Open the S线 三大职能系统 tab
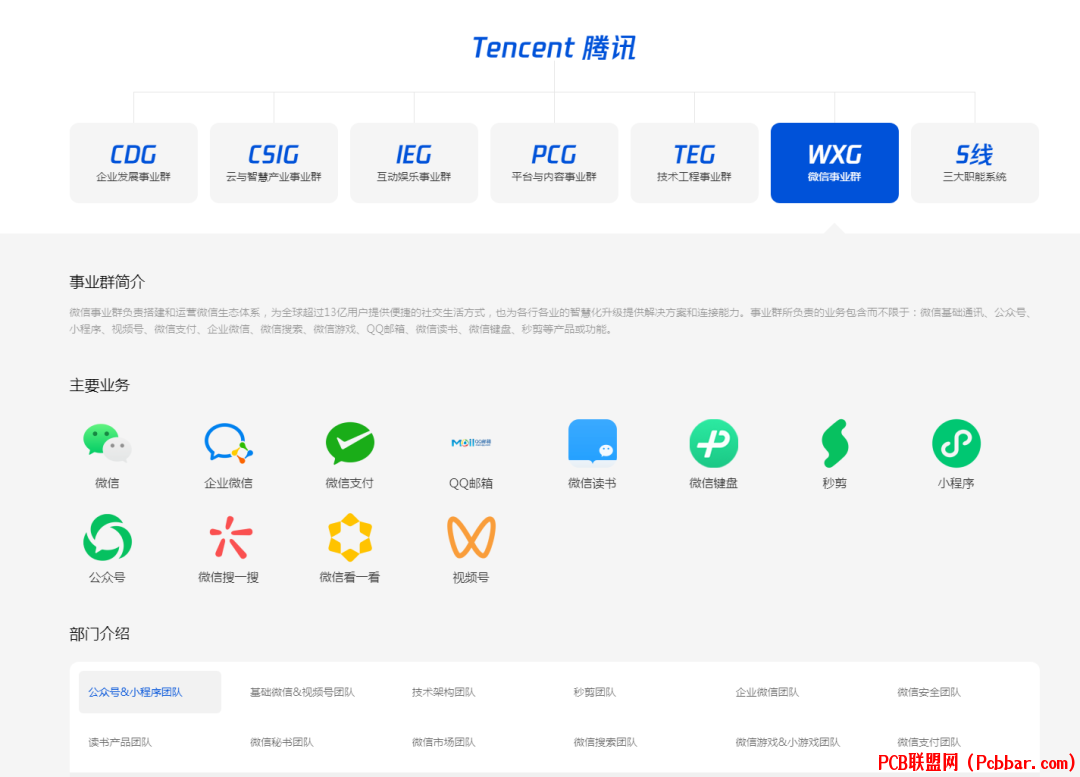Screen dimensions: 1080x777 pos(975,163)
